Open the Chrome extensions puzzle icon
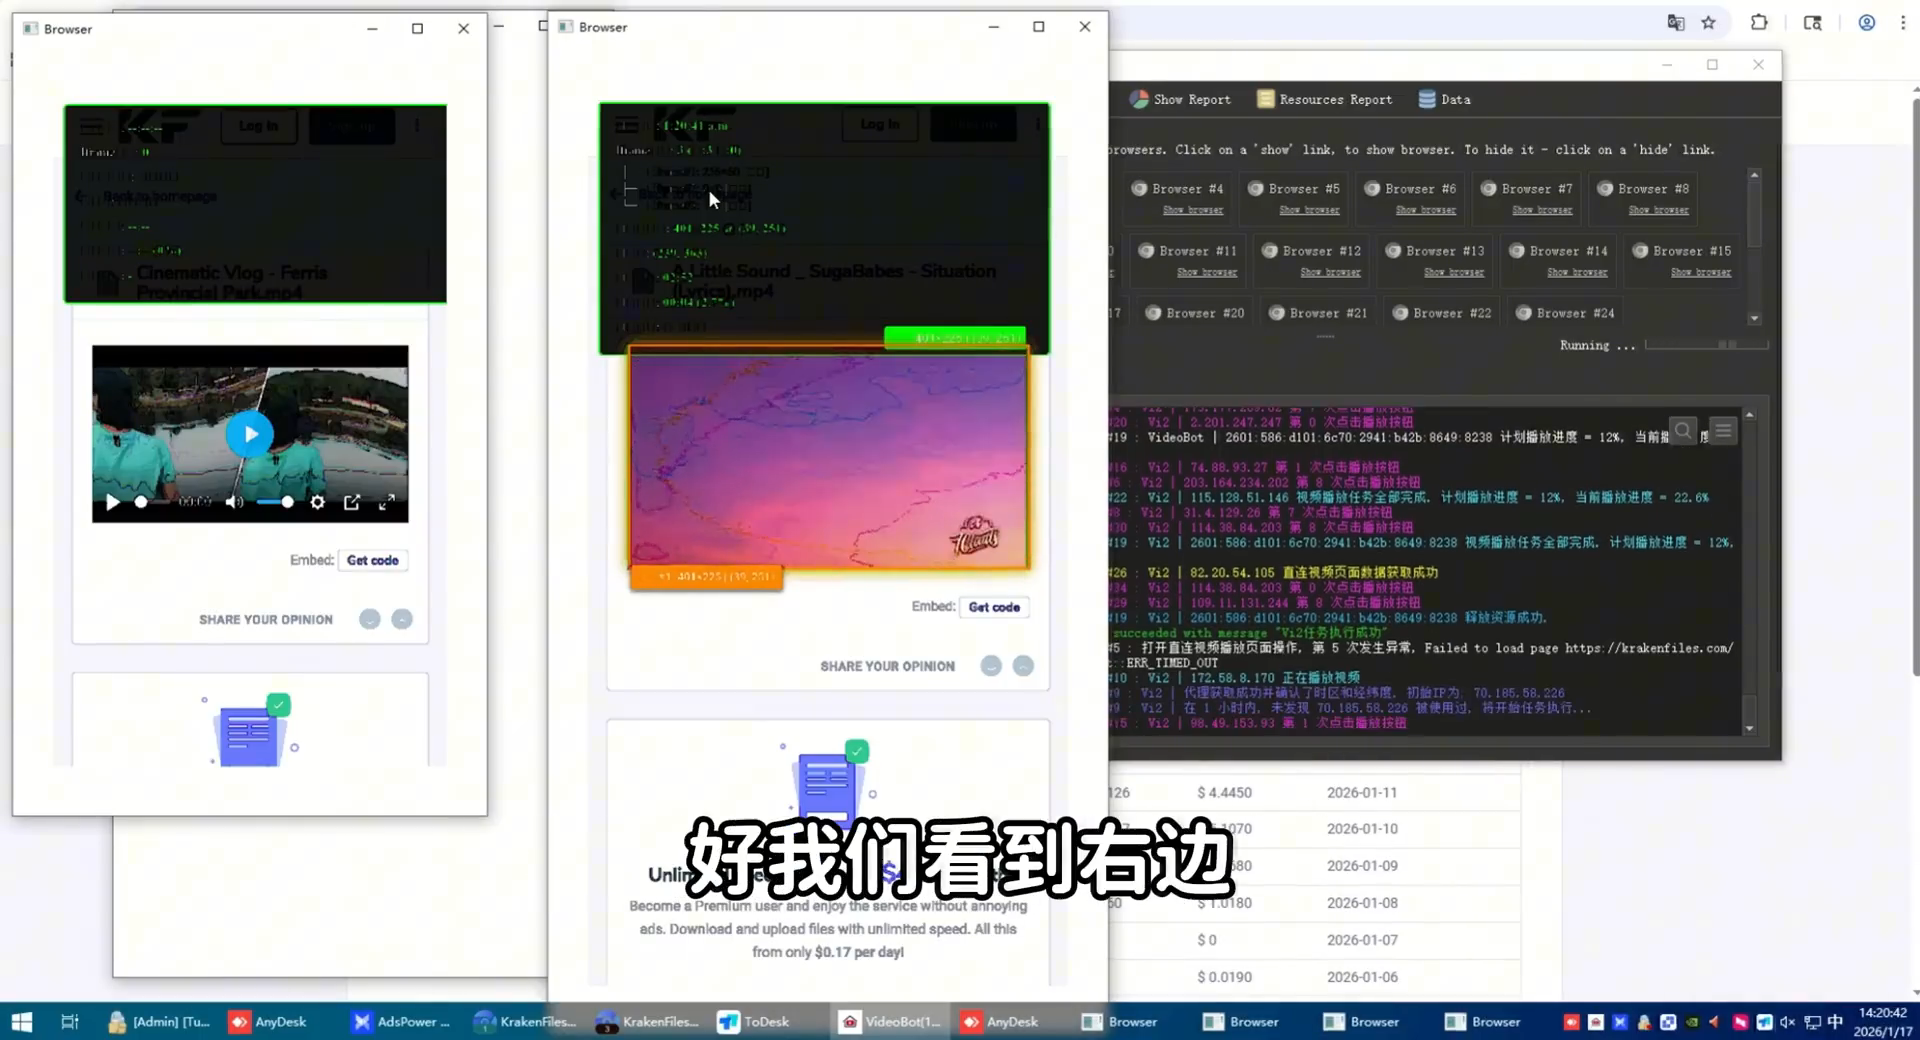1920x1040 pixels. [x=1759, y=22]
